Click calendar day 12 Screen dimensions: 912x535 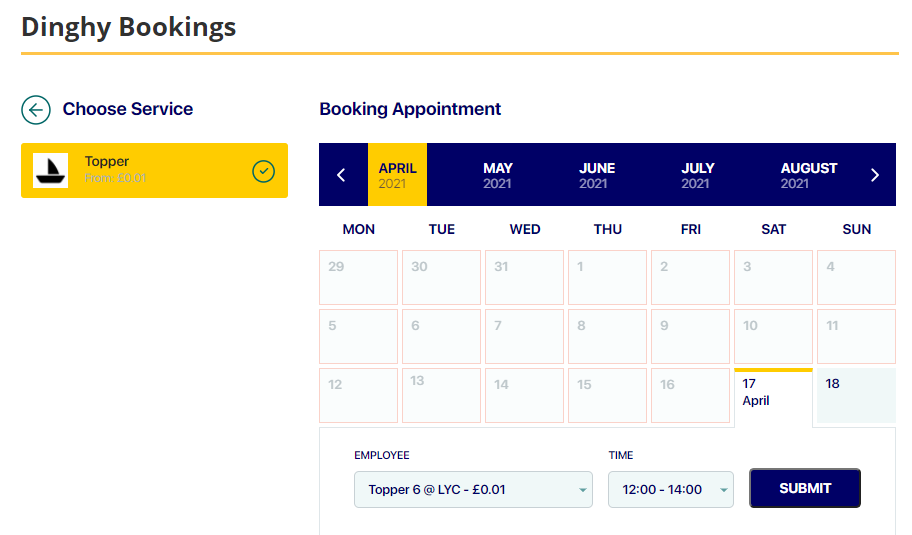point(358,396)
